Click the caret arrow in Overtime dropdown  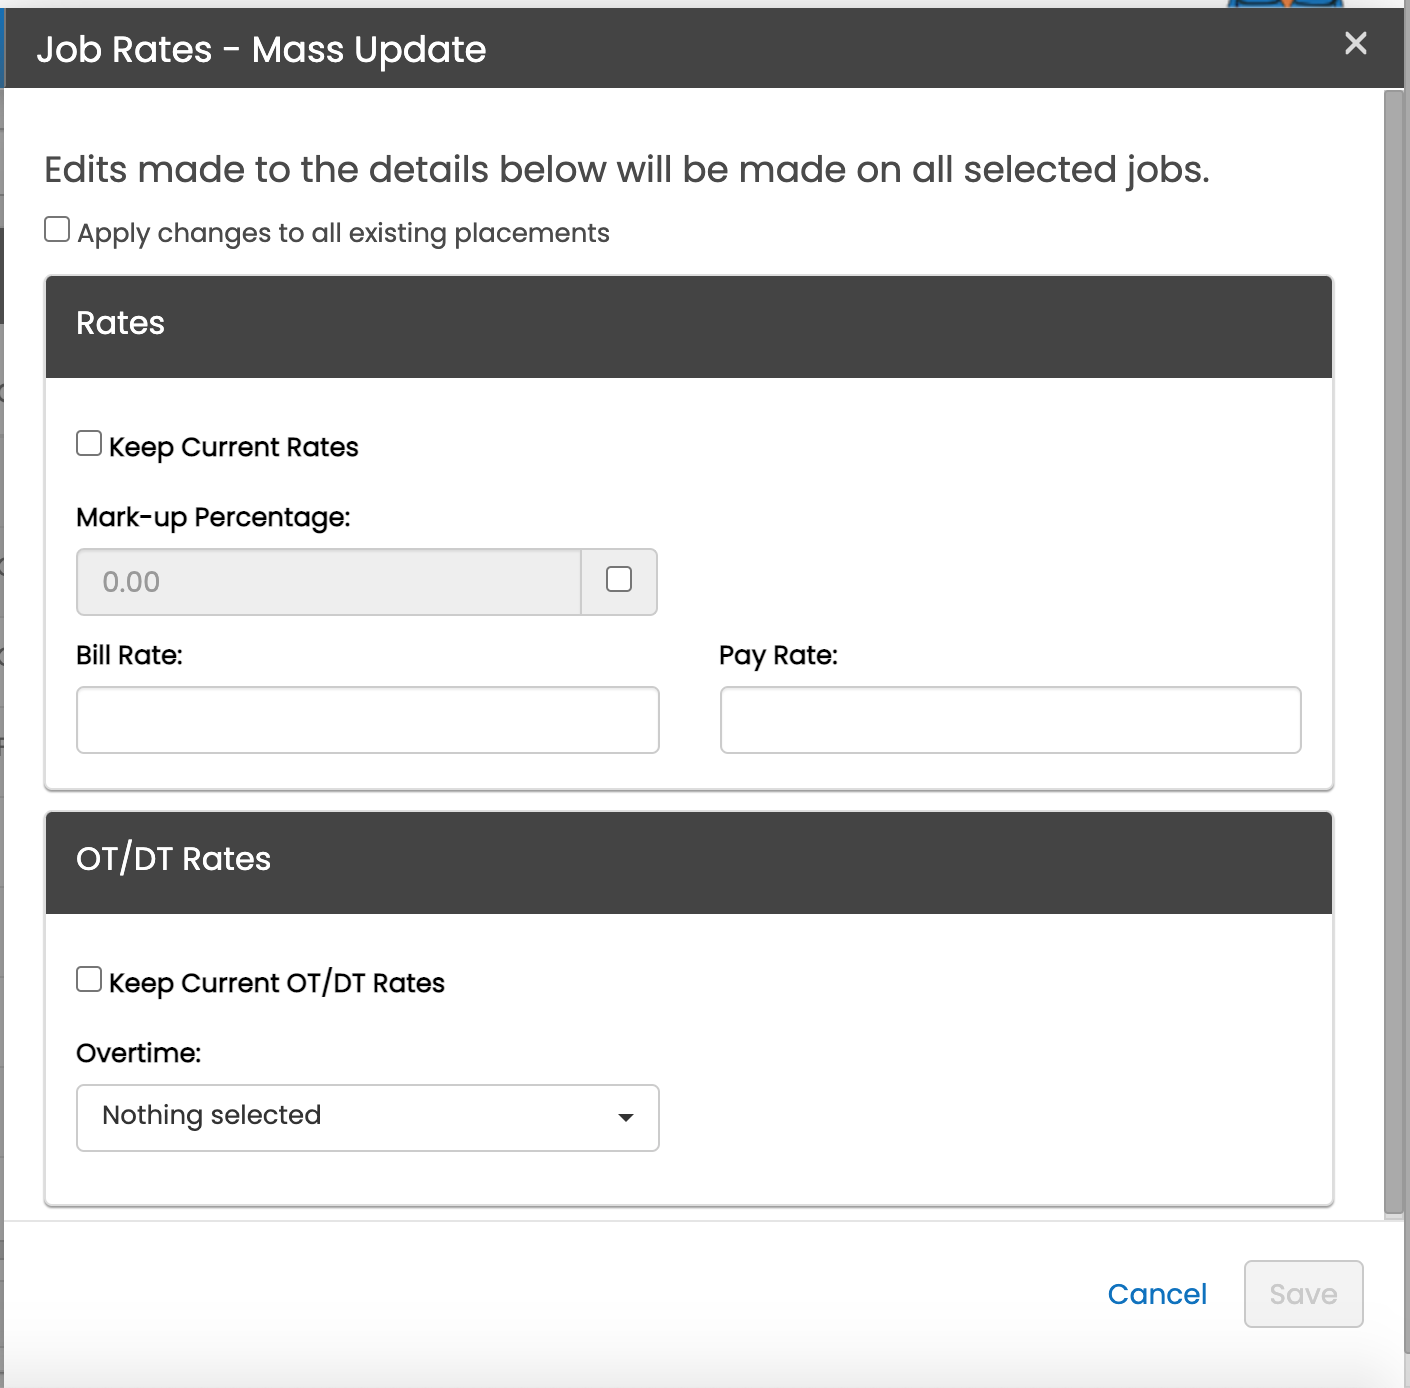point(626,1118)
